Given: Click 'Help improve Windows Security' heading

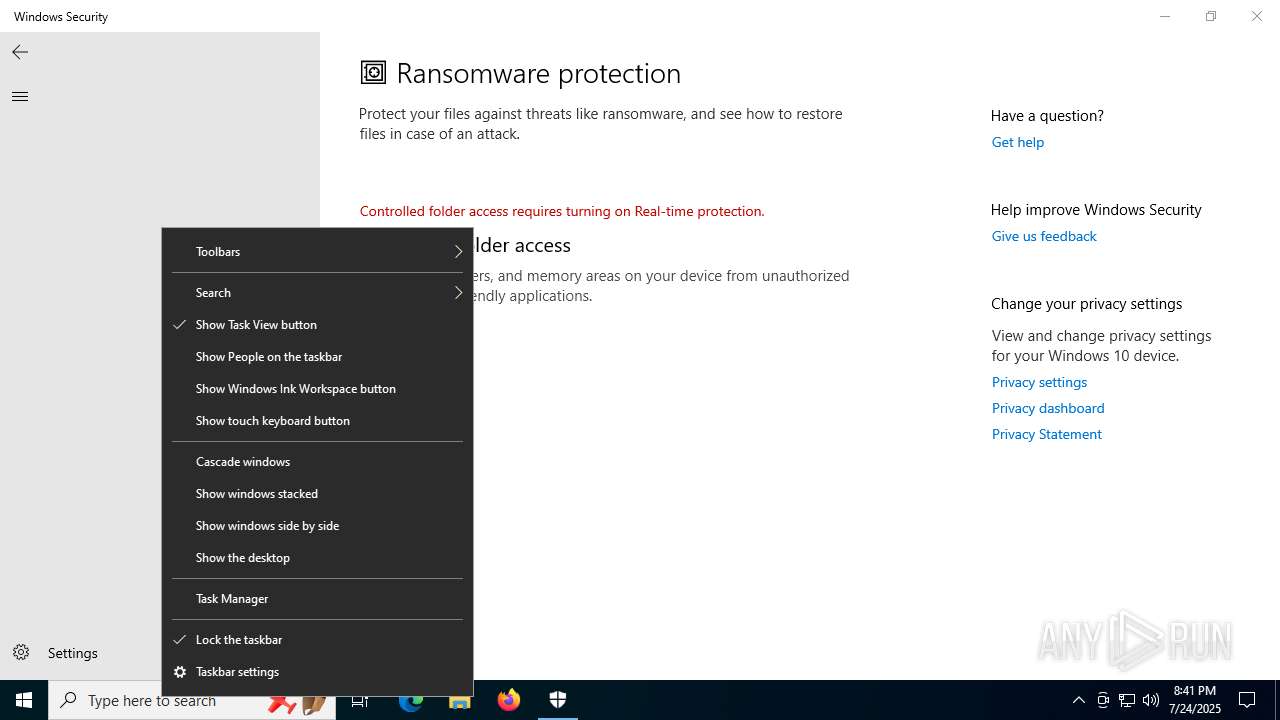Looking at the screenshot, I should [1096, 210].
